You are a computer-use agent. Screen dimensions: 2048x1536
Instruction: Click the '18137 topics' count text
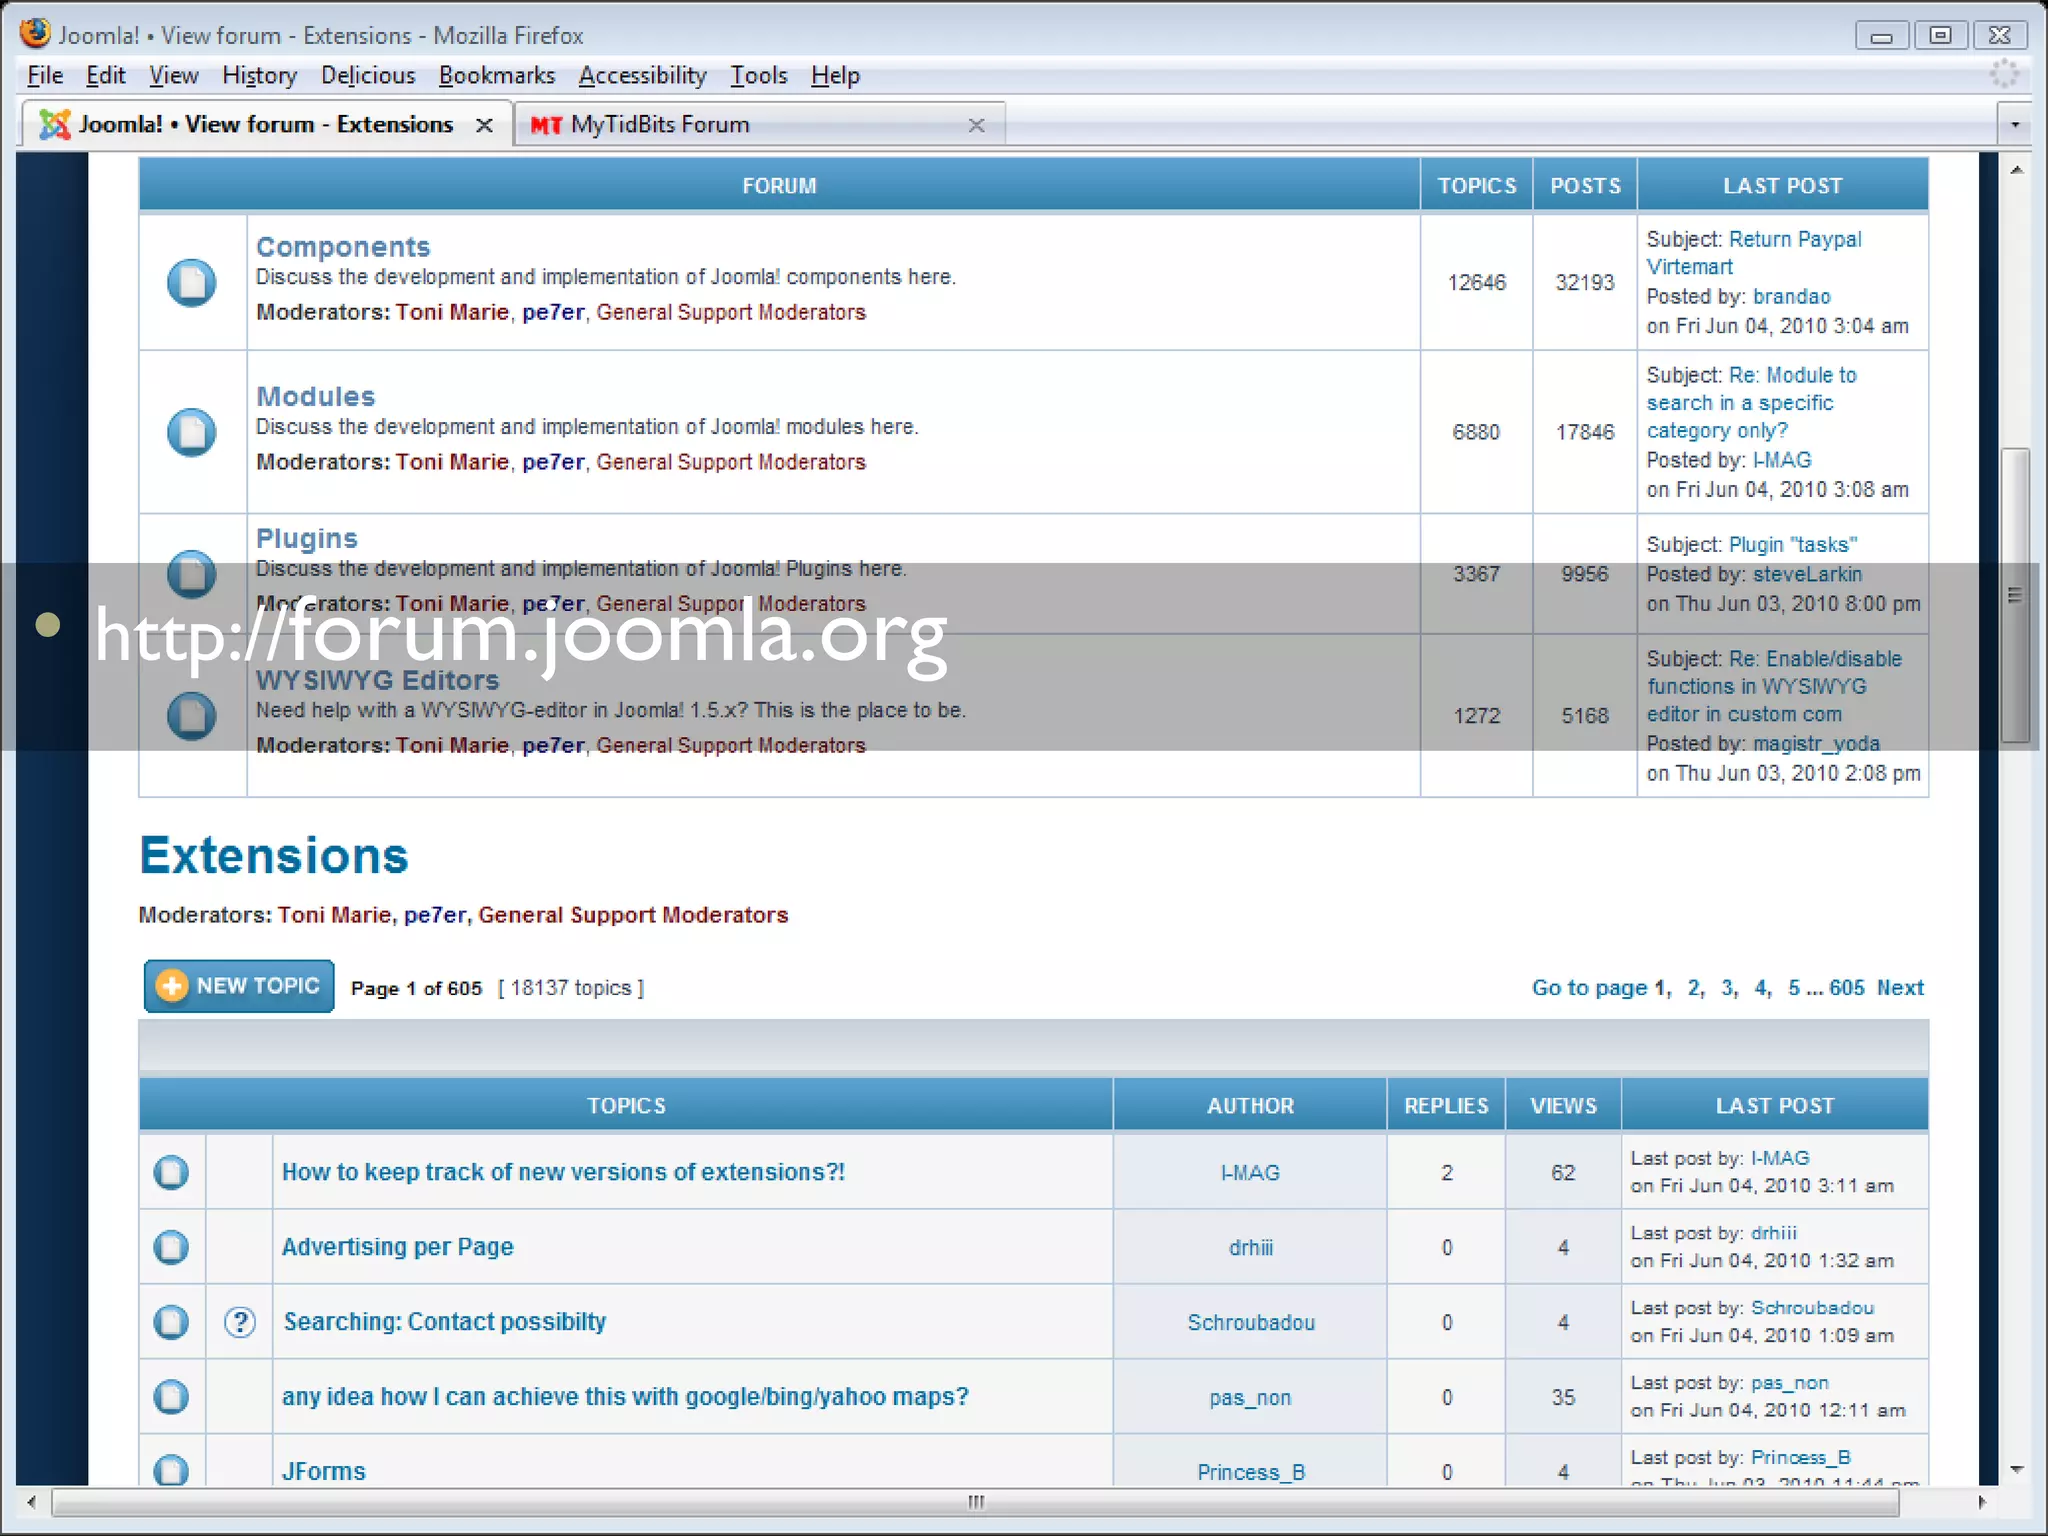coord(571,988)
